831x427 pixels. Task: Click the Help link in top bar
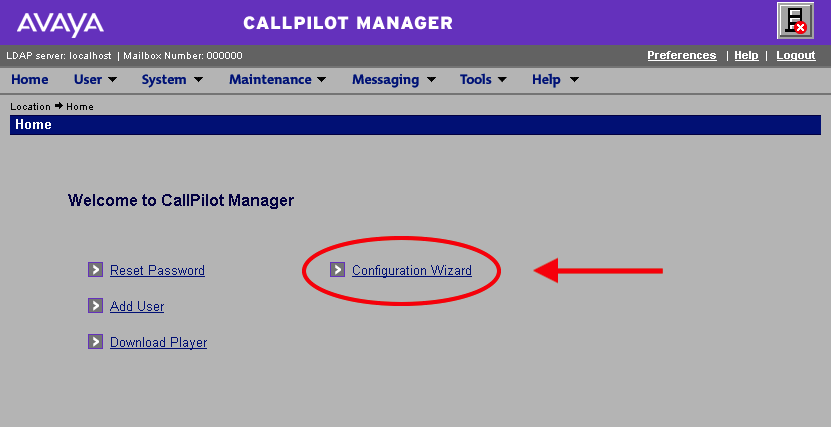point(746,55)
